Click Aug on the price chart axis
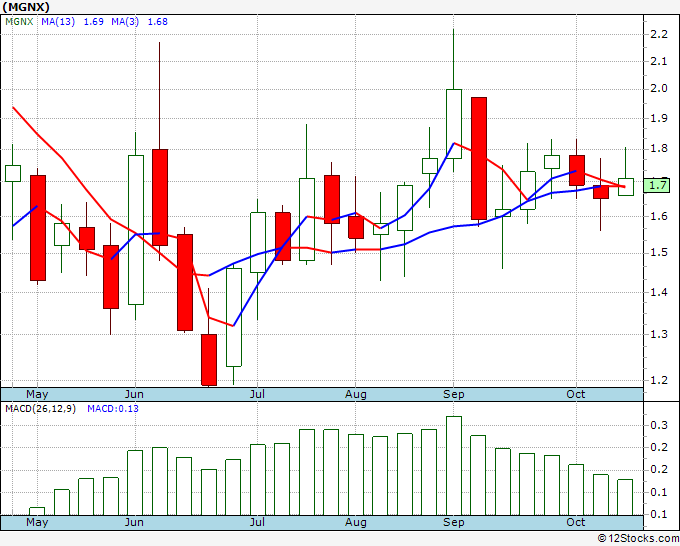680x546 pixels. (x=356, y=394)
